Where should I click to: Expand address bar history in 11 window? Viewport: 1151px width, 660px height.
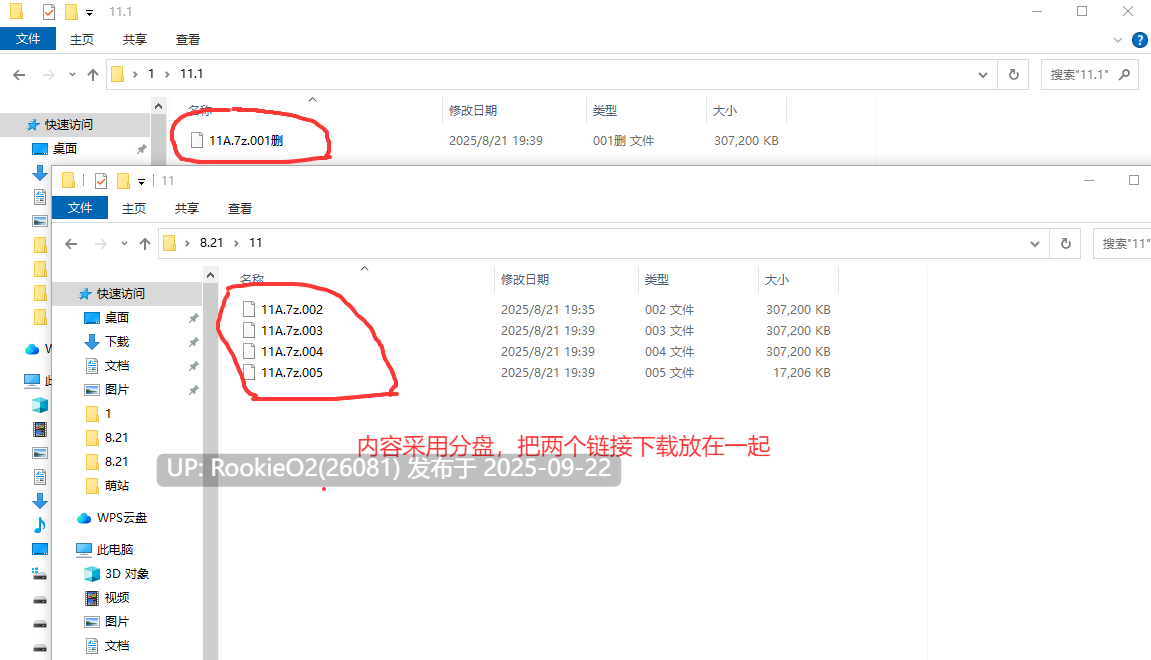click(1034, 244)
